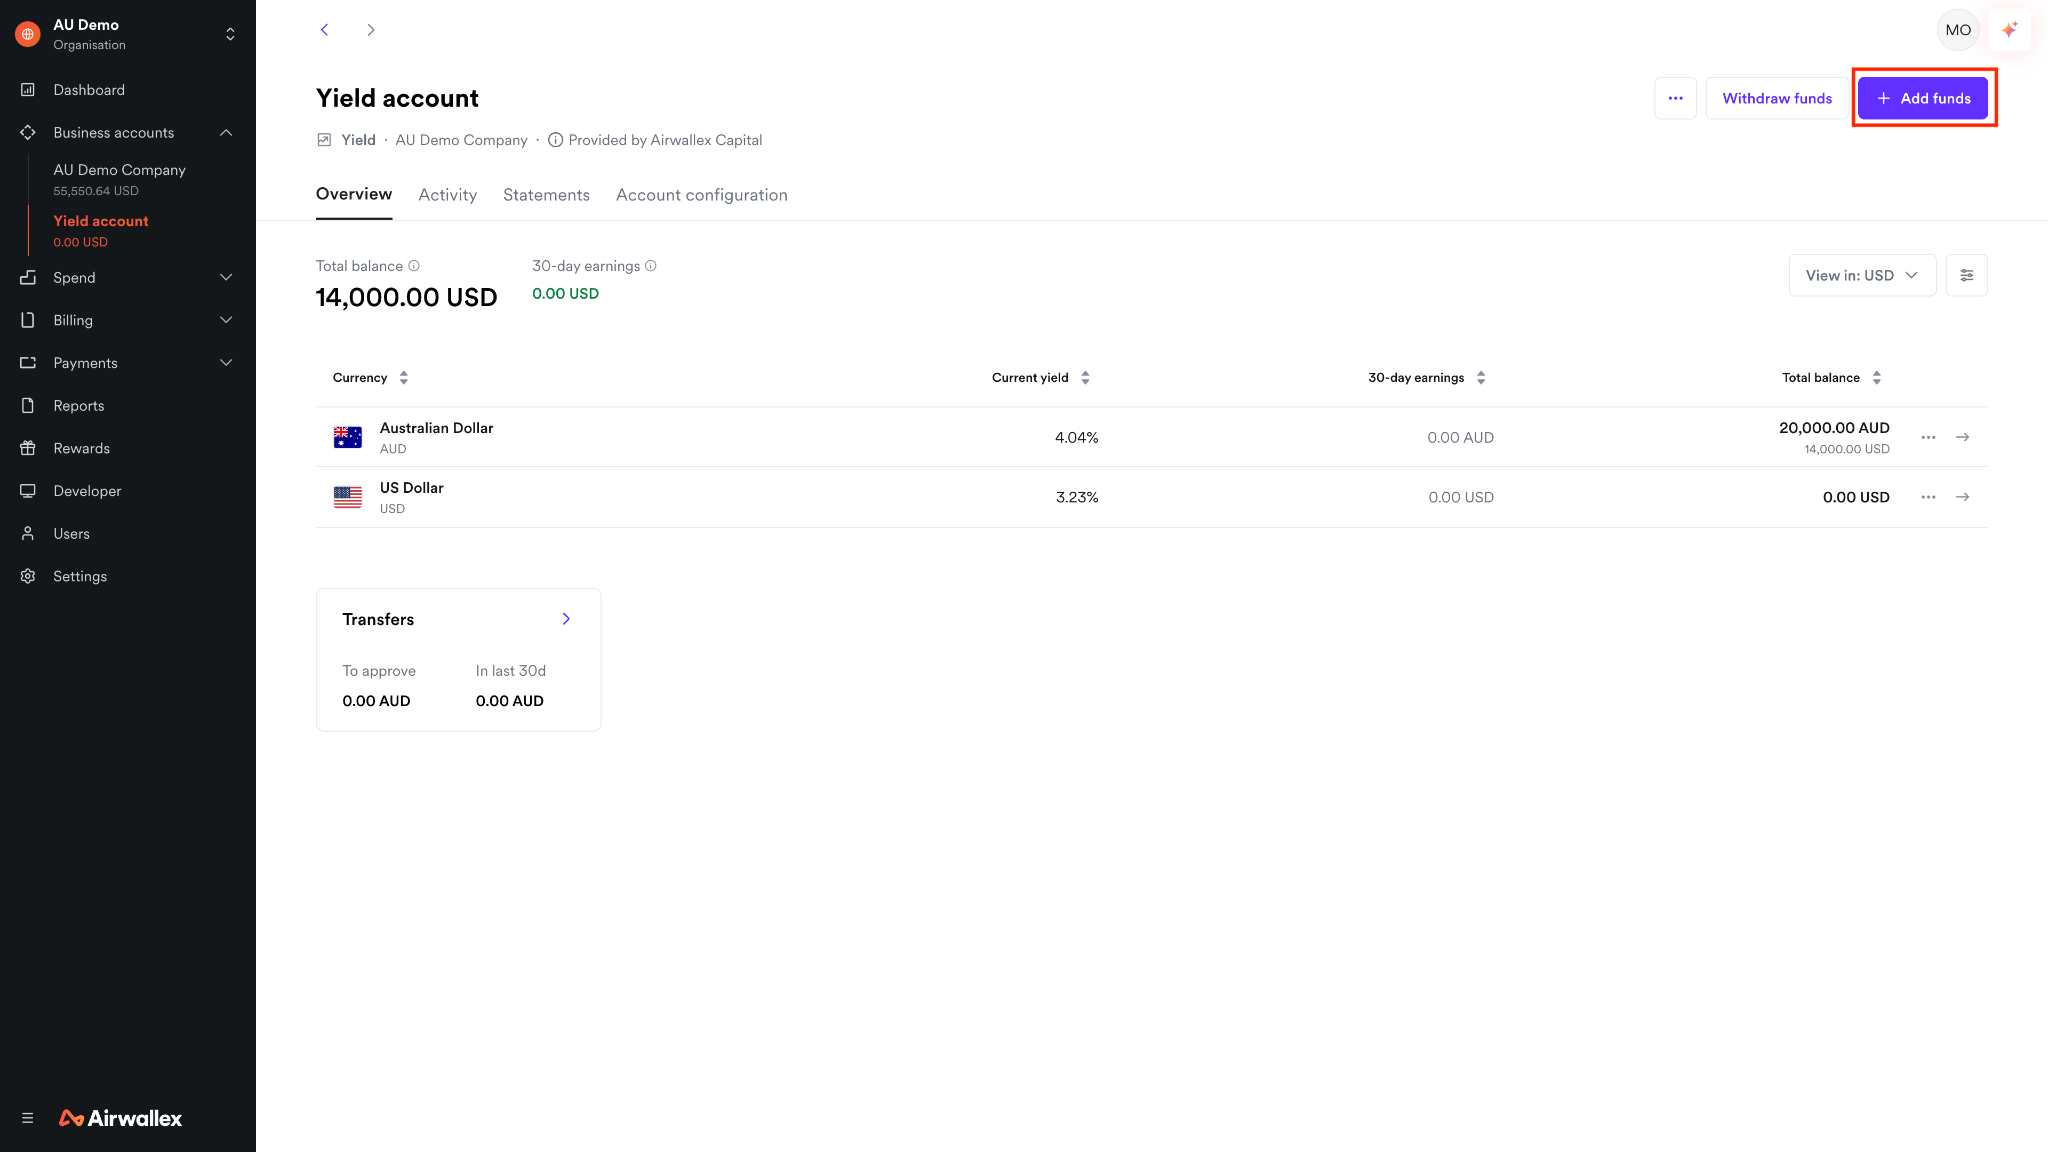Viewport: 2048px width, 1152px height.
Task: Click the Yield breadcrumb link
Action: pyautogui.click(x=358, y=140)
